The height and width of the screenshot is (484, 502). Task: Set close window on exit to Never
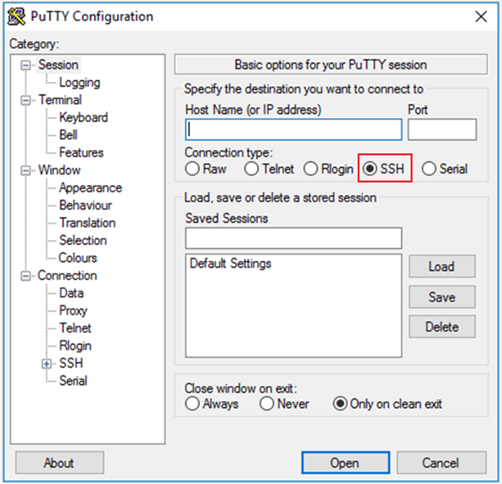(x=284, y=404)
